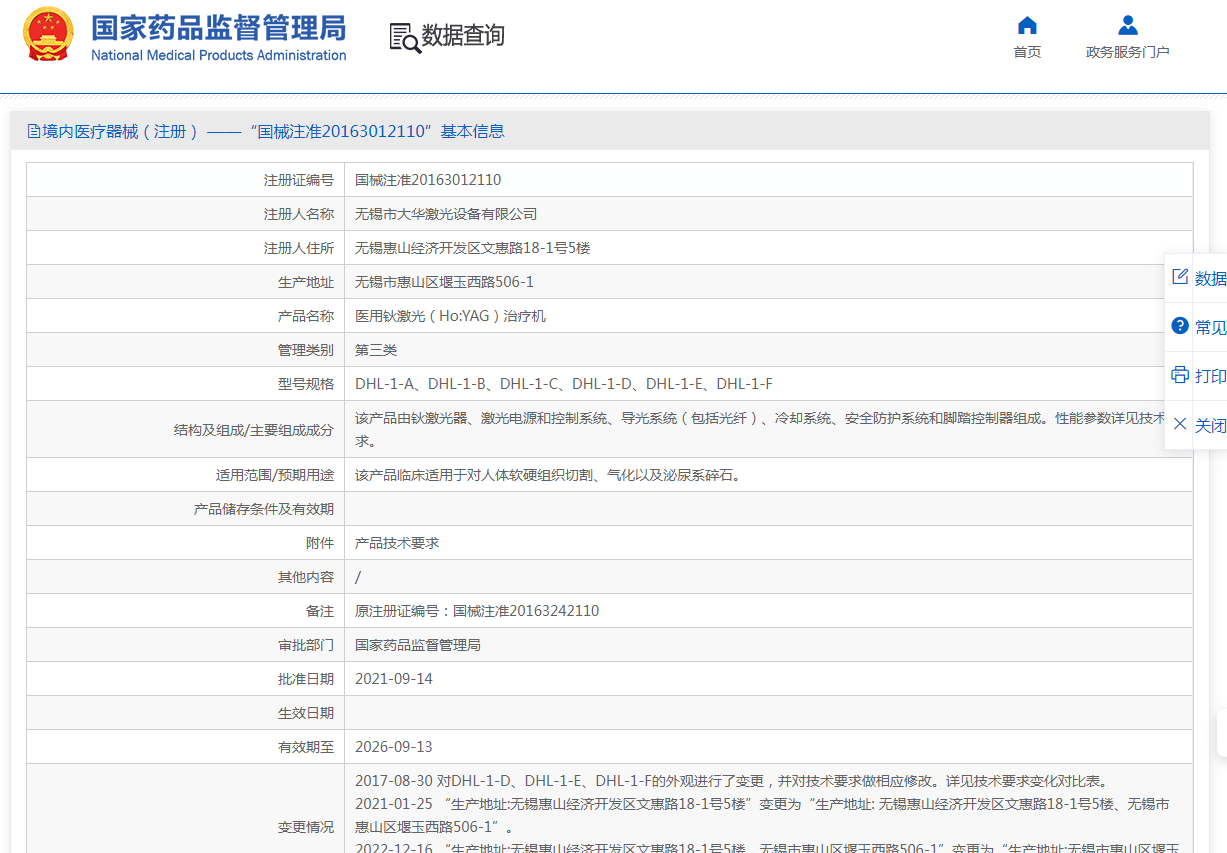Click the 注册人名称 row label
1227x853 pixels.
(x=298, y=214)
